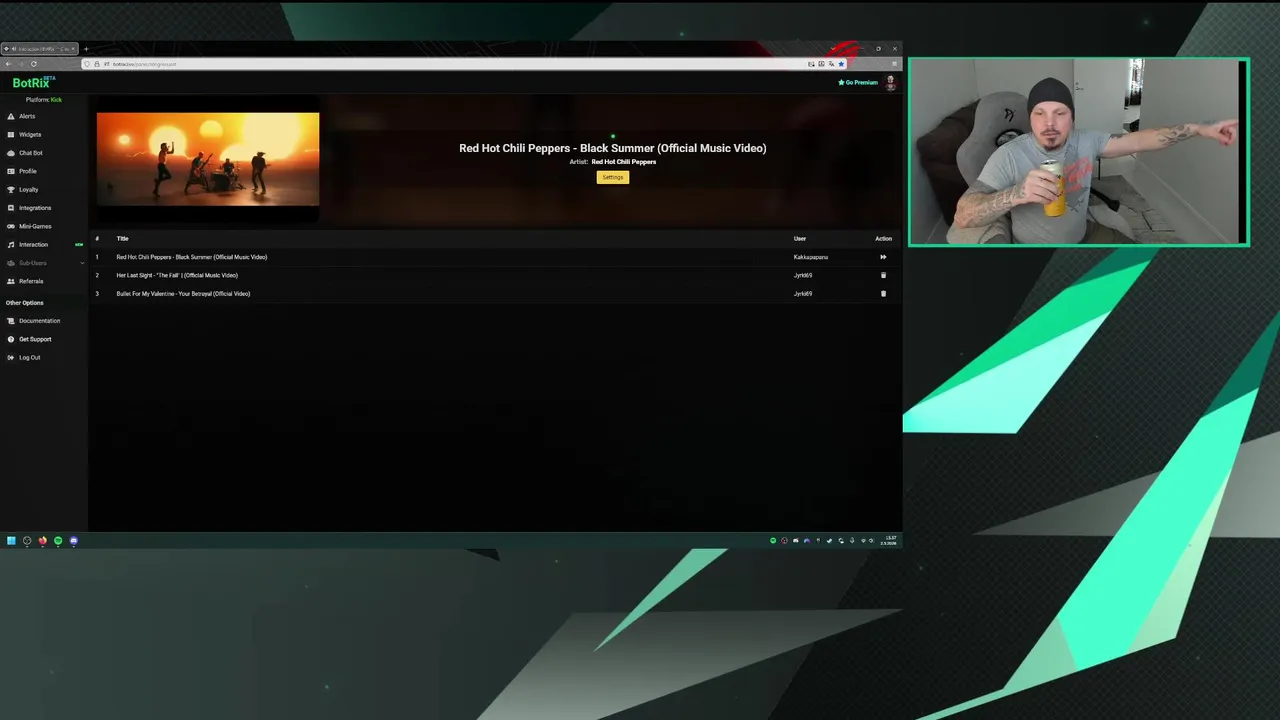Bookmark the page with the star icon

[x=841, y=64]
